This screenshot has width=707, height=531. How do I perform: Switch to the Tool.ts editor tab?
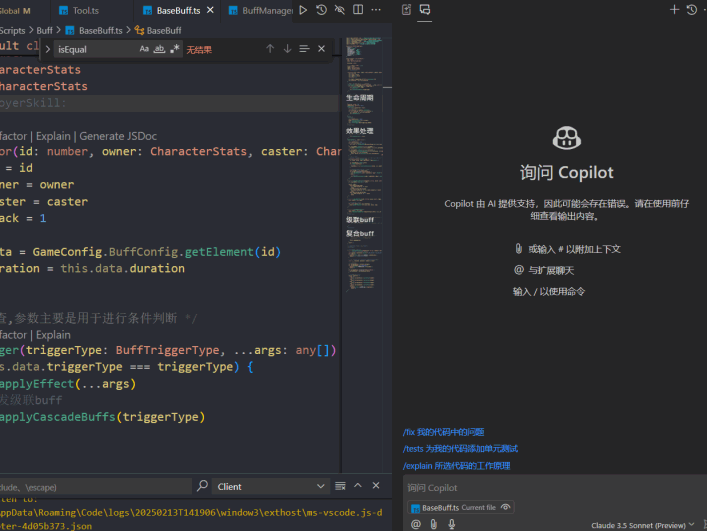coord(85,10)
